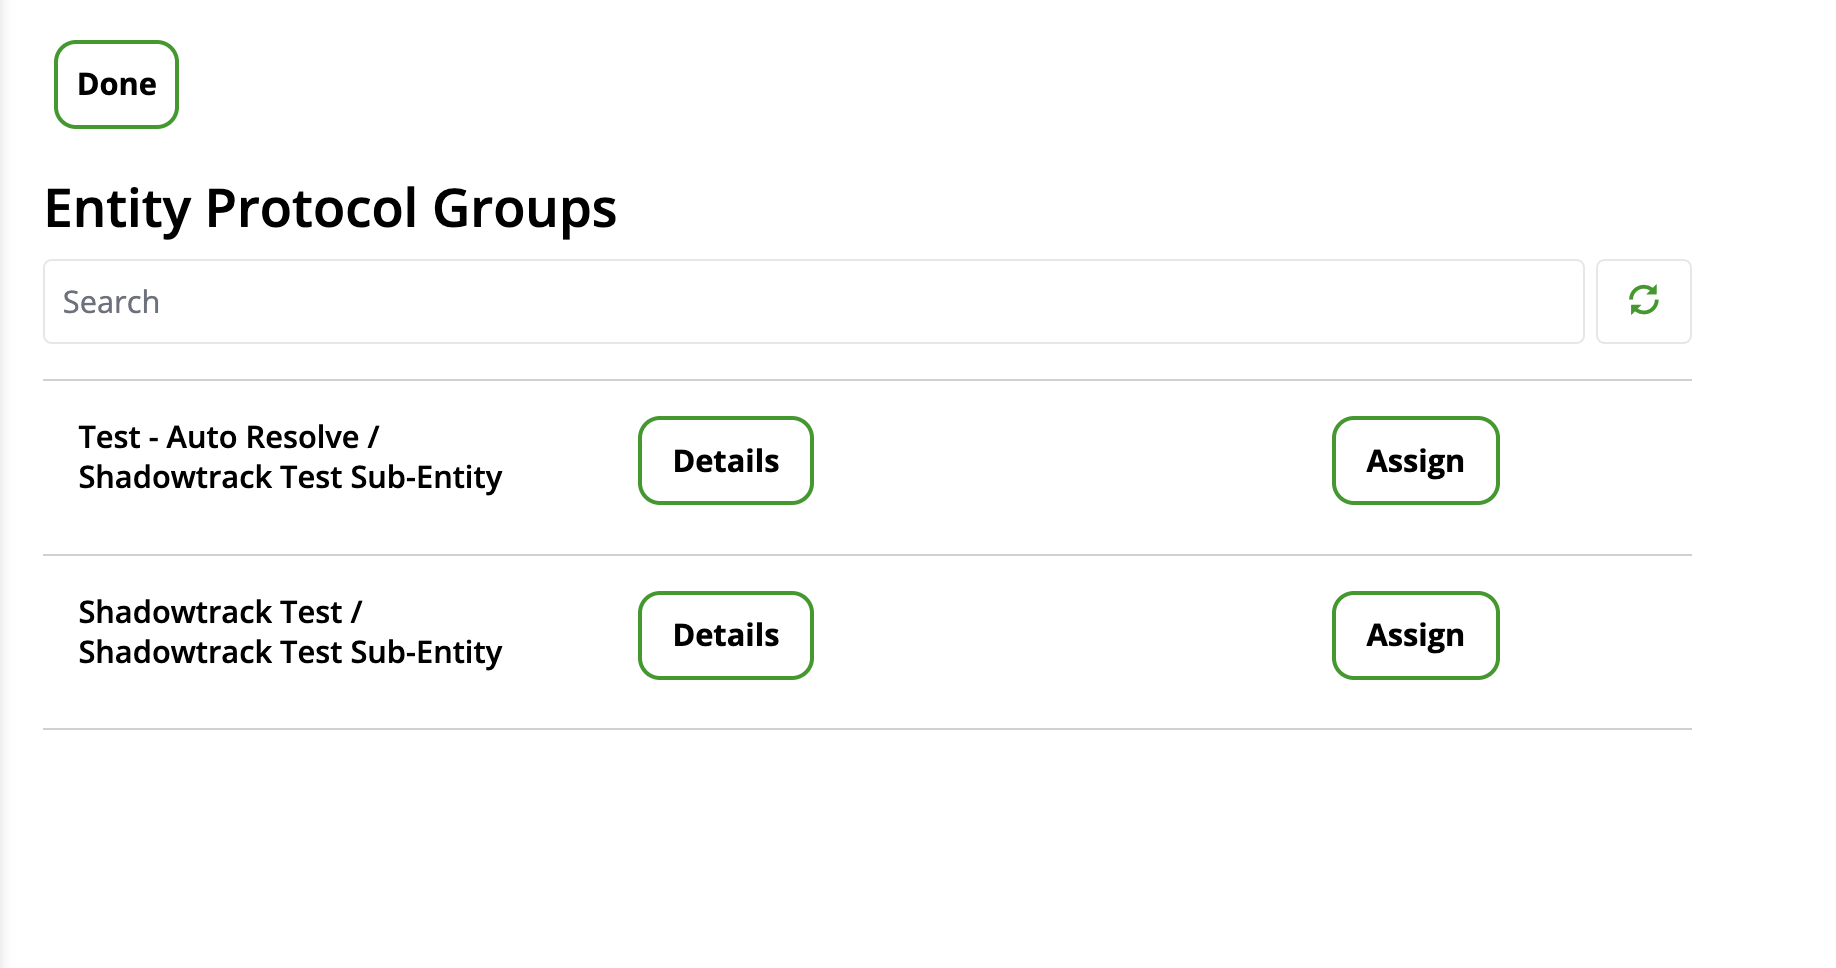The height and width of the screenshot is (968, 1836).
Task: Hit the first row's Details button
Action: 725,461
